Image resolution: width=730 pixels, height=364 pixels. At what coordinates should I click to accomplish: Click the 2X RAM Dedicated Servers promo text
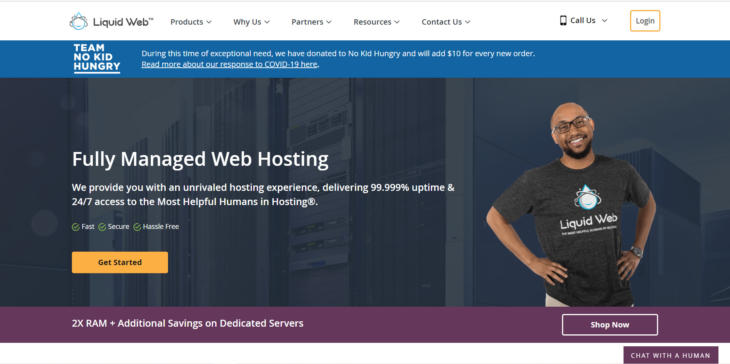coord(188,323)
